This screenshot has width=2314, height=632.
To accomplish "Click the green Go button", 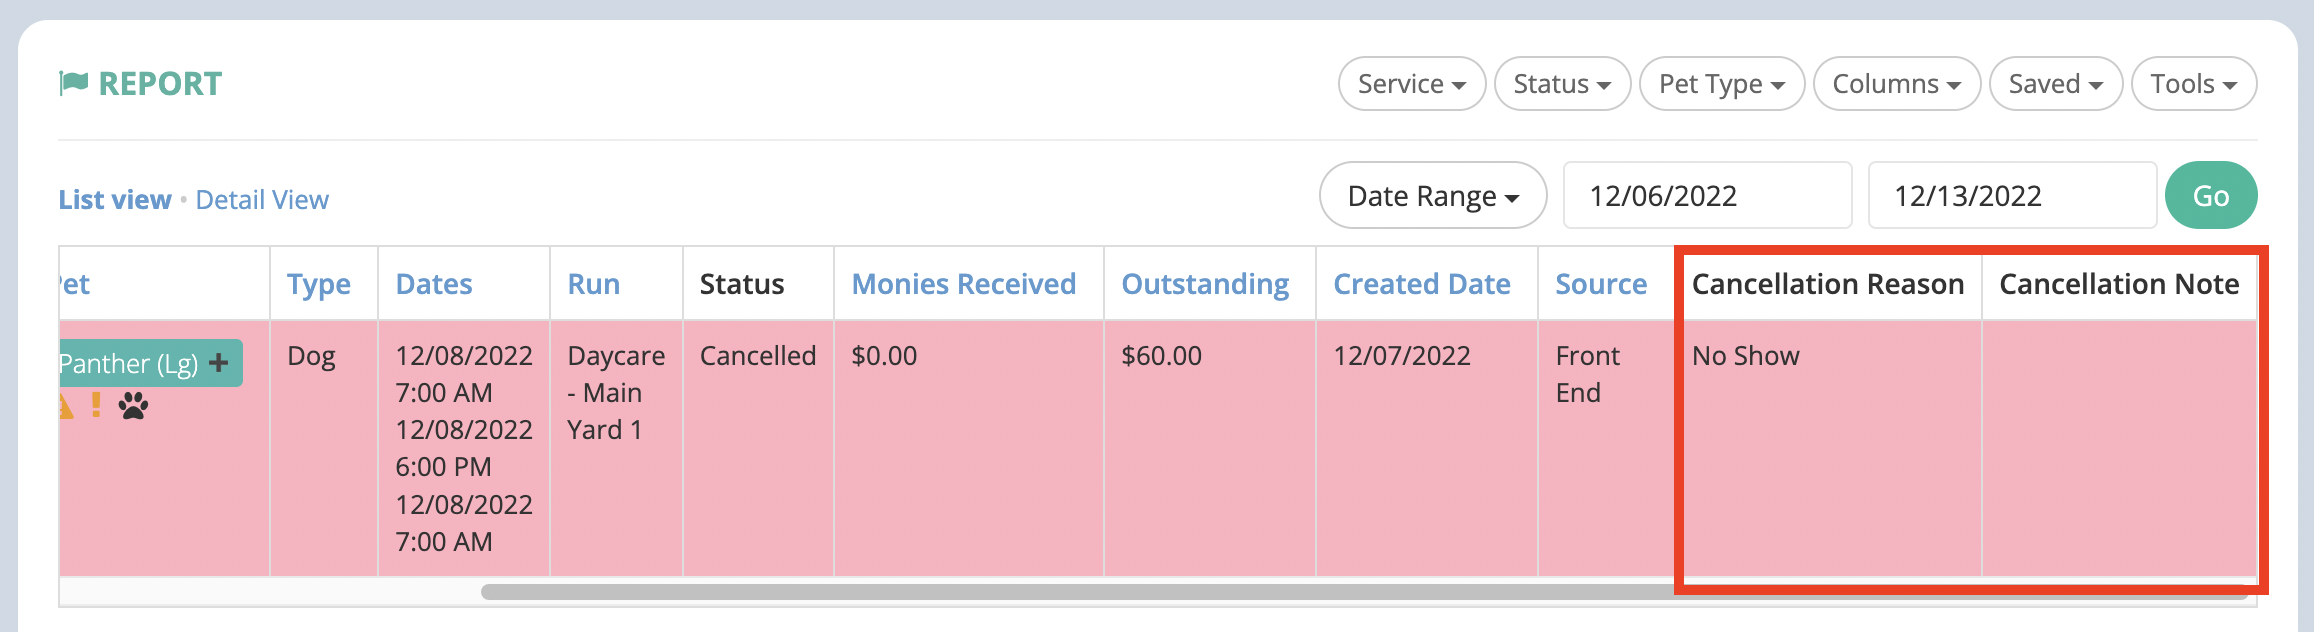I will pos(2211,195).
